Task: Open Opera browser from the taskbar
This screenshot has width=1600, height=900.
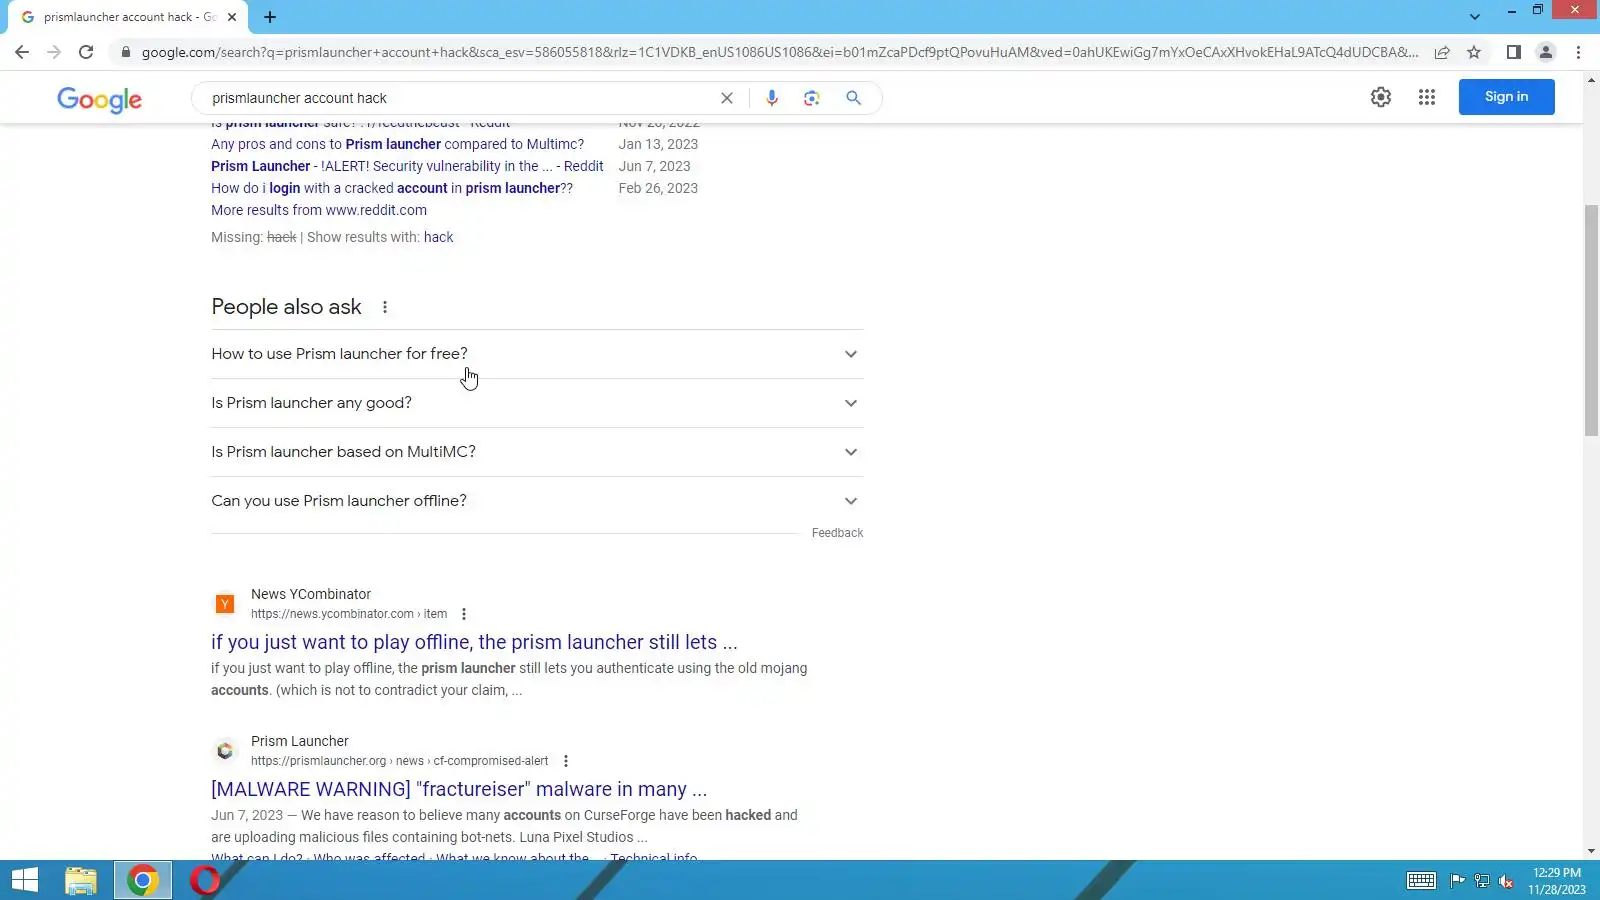Action: (x=205, y=880)
